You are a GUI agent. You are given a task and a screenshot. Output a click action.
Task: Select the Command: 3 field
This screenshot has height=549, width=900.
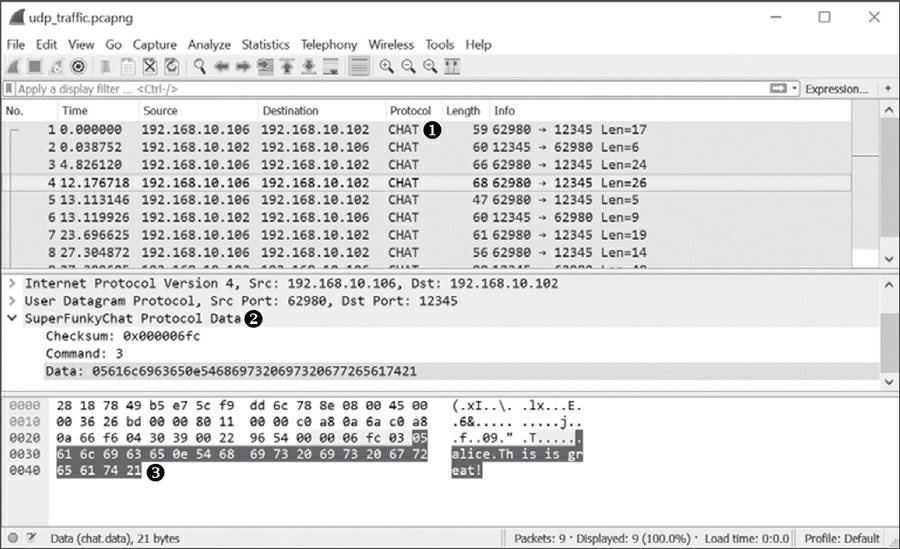click(84, 353)
